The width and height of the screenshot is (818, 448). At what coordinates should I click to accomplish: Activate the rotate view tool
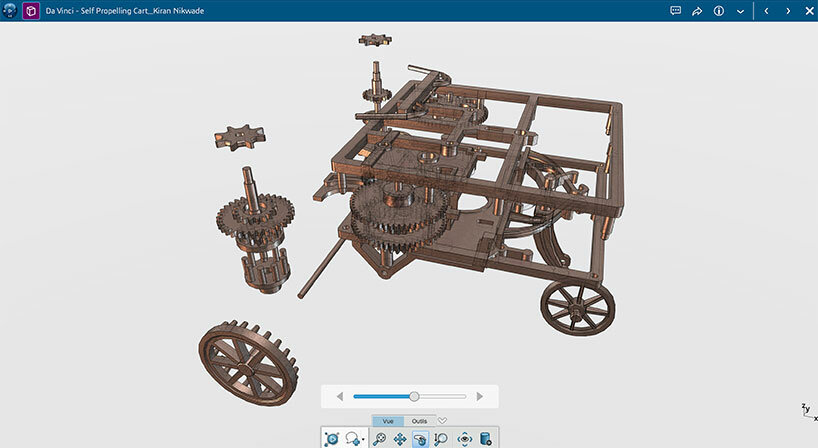pos(421,438)
